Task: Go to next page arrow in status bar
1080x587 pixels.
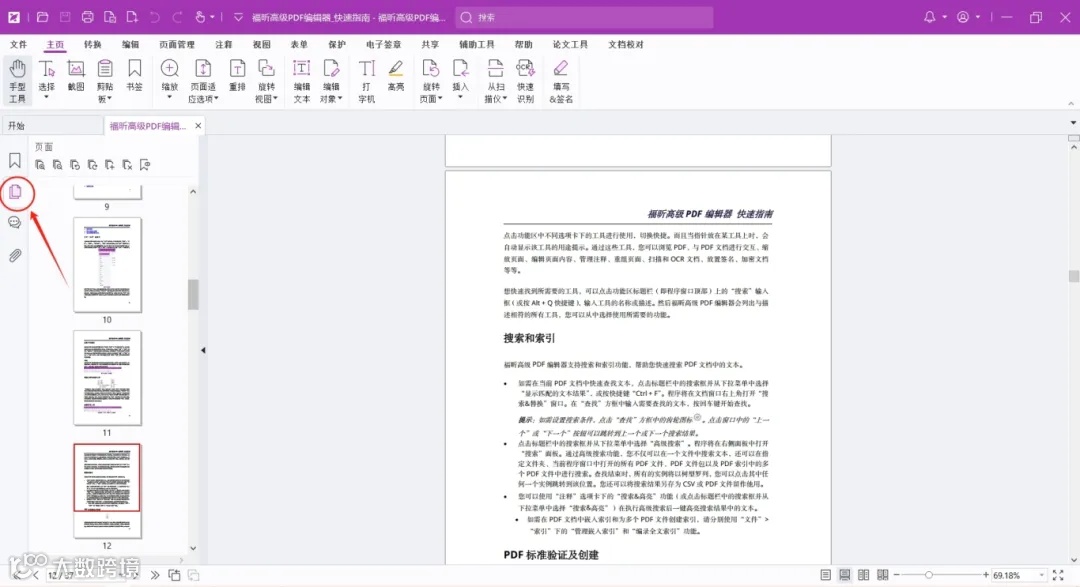Action: pyautogui.click(x=134, y=575)
